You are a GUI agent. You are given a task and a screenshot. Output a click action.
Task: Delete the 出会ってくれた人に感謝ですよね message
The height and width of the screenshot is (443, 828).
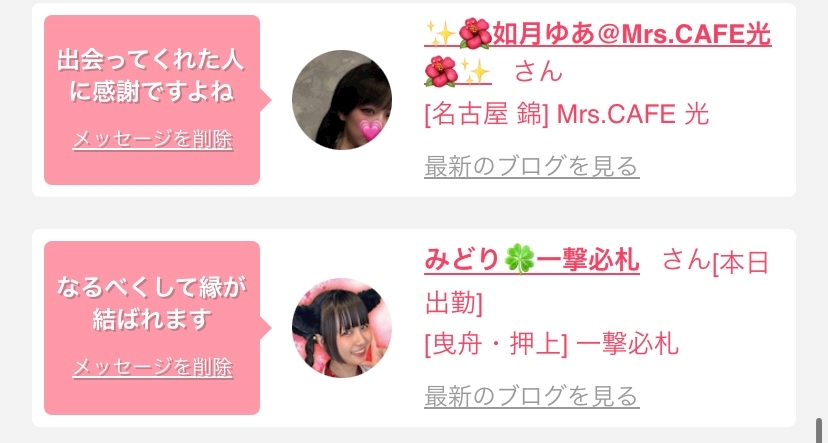click(x=152, y=140)
